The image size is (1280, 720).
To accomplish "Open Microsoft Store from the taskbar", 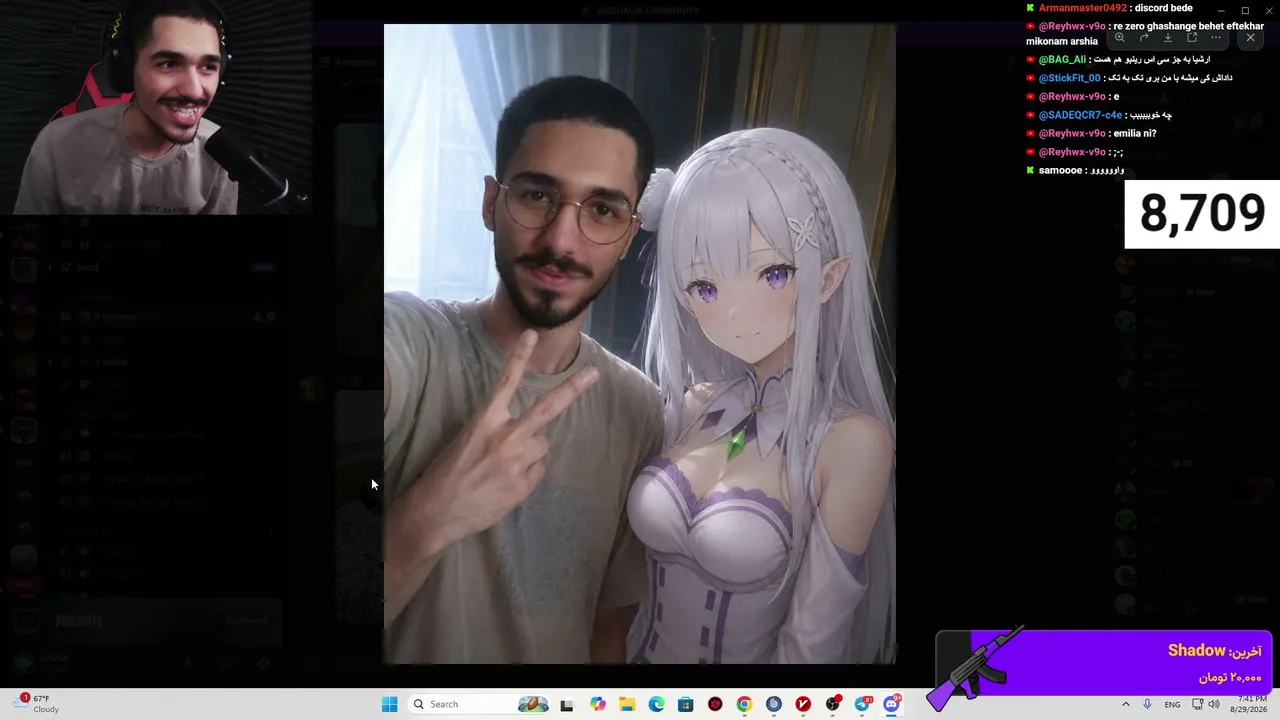I will tap(685, 704).
